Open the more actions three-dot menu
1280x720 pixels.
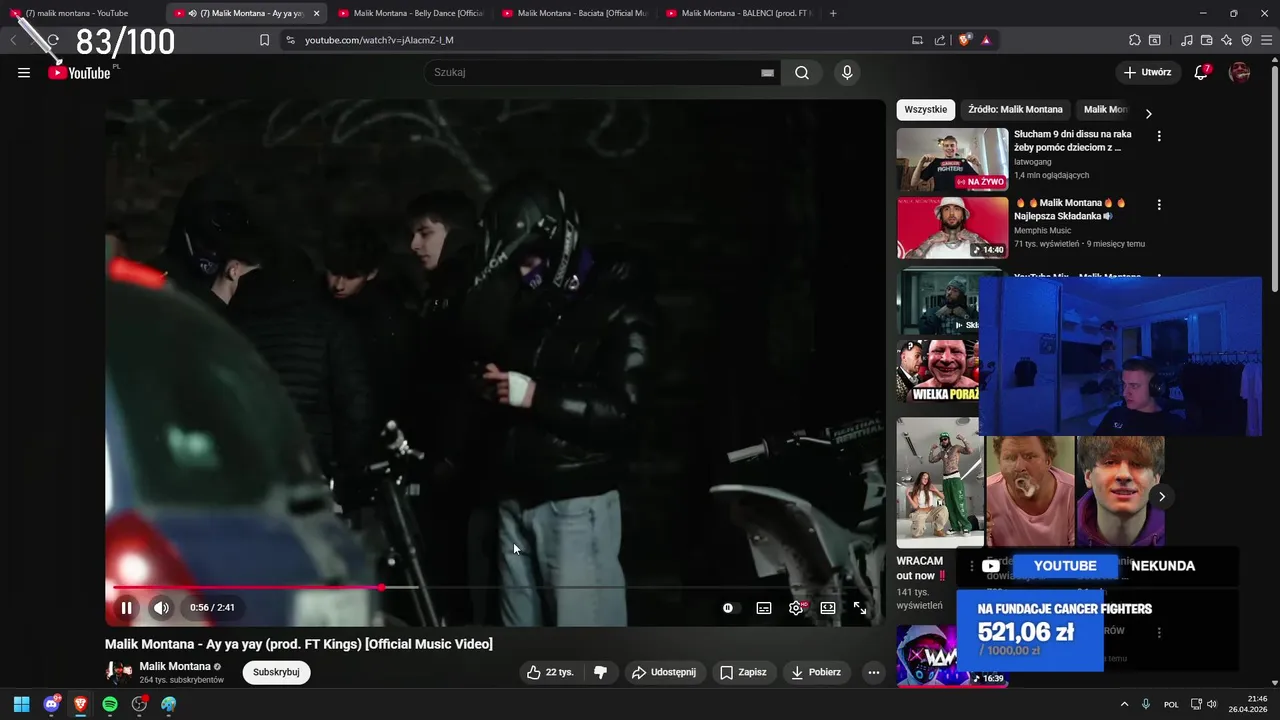pyautogui.click(x=873, y=672)
